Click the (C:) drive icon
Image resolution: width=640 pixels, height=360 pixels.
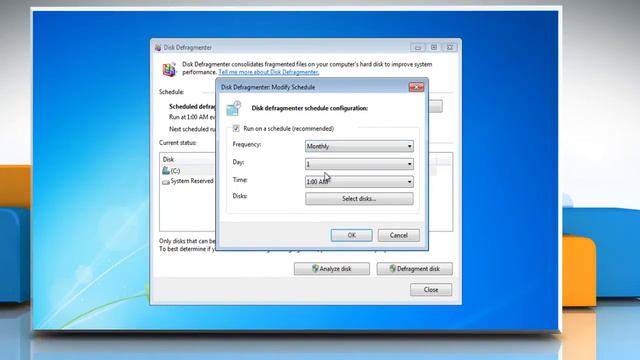[x=166, y=170]
